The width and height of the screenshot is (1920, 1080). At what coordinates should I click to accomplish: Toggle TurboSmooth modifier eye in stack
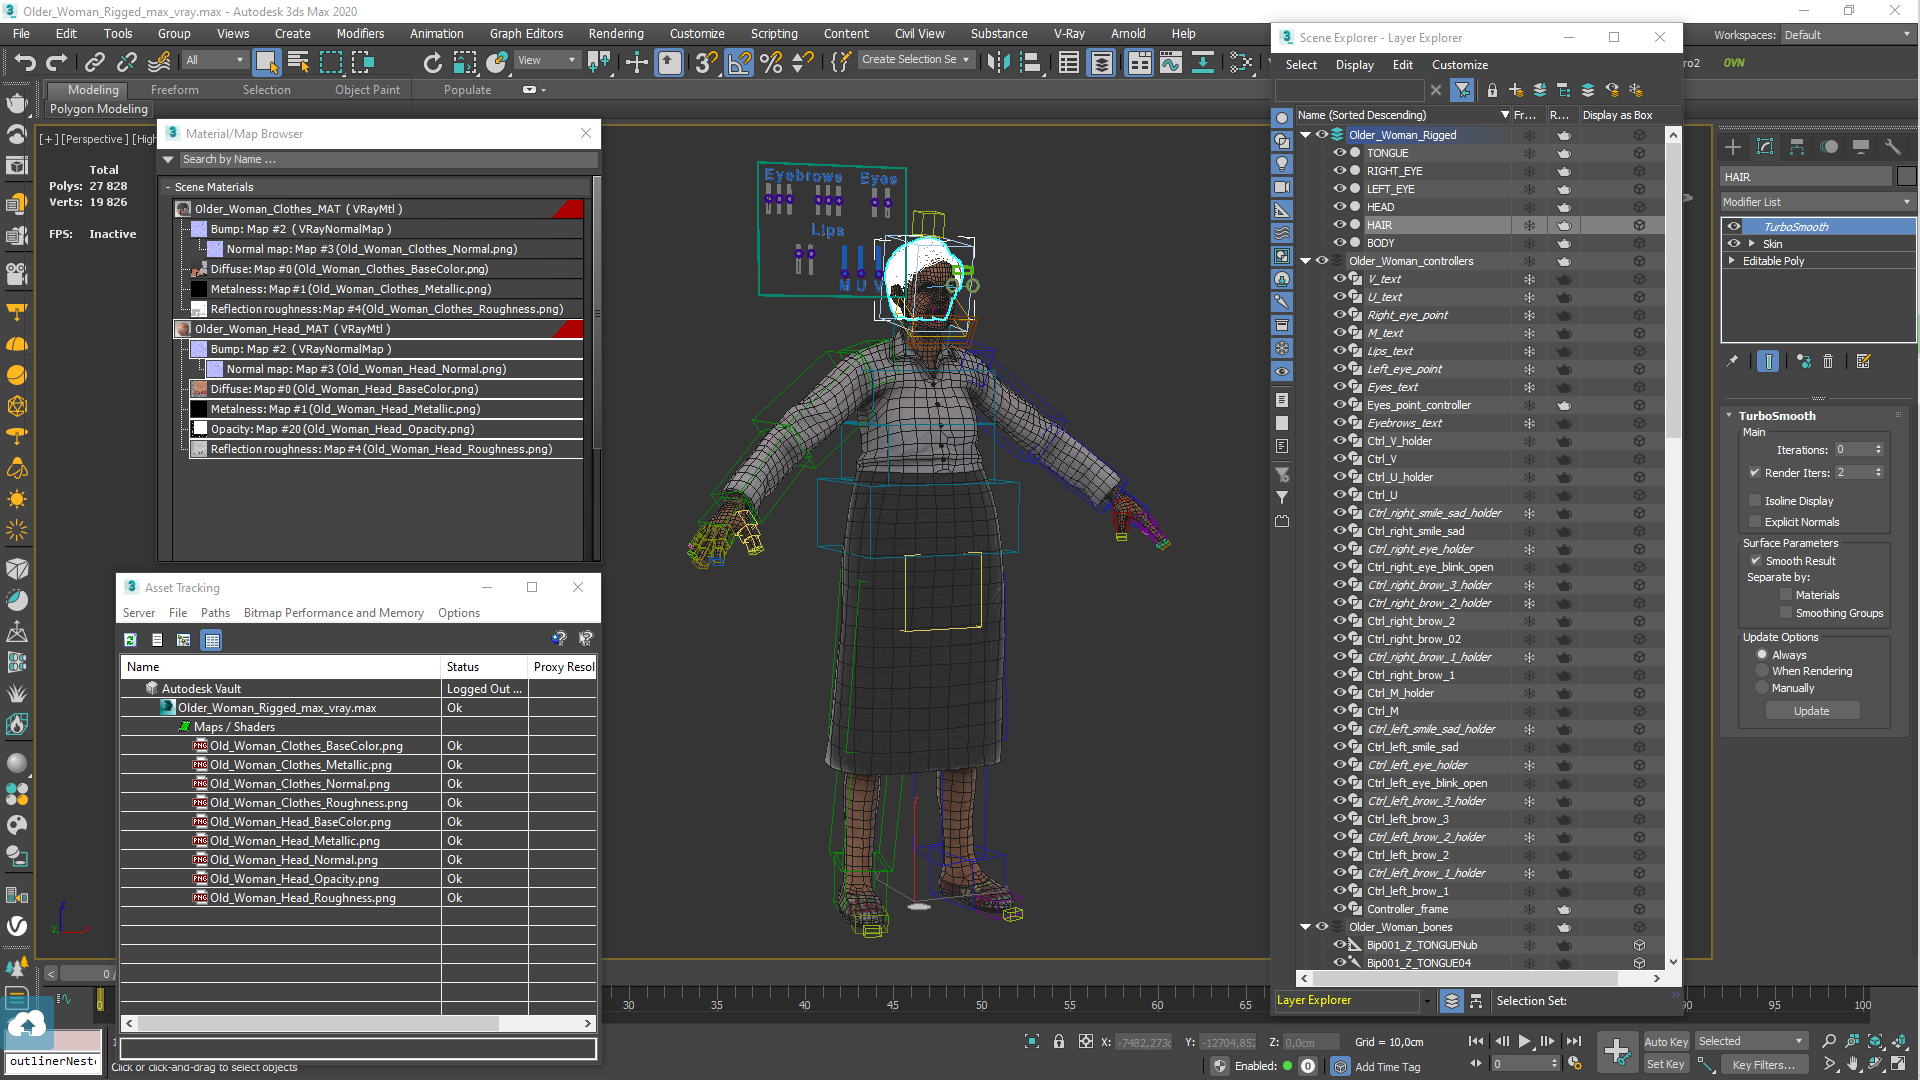(1734, 227)
